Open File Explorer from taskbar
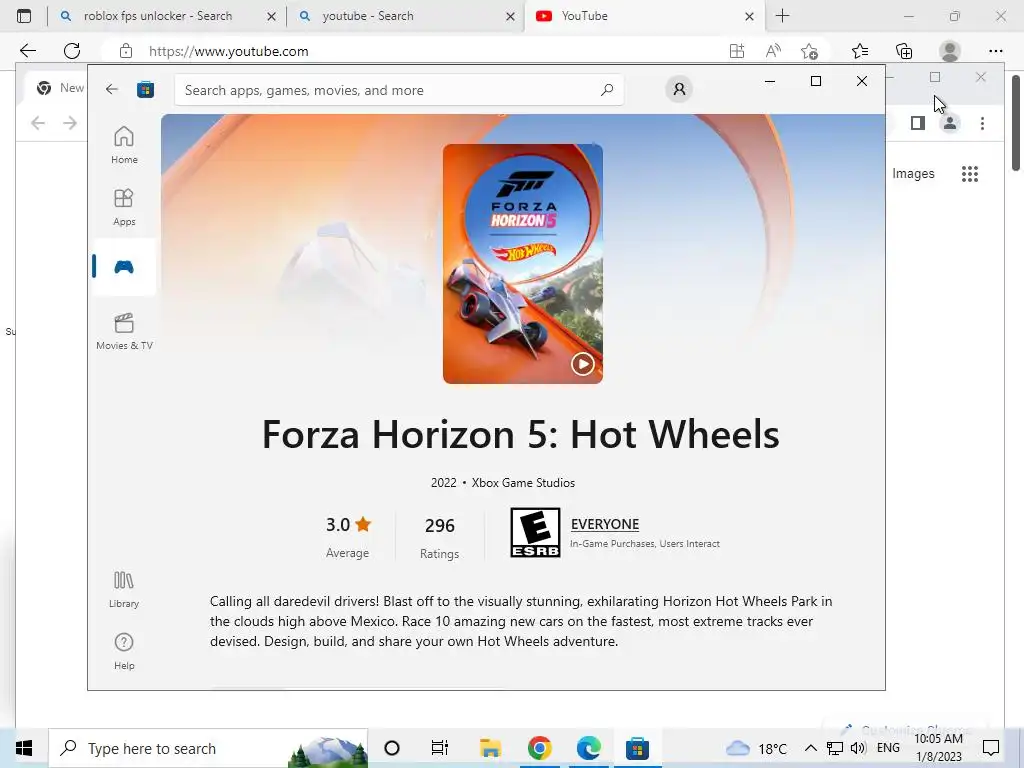 [x=490, y=748]
